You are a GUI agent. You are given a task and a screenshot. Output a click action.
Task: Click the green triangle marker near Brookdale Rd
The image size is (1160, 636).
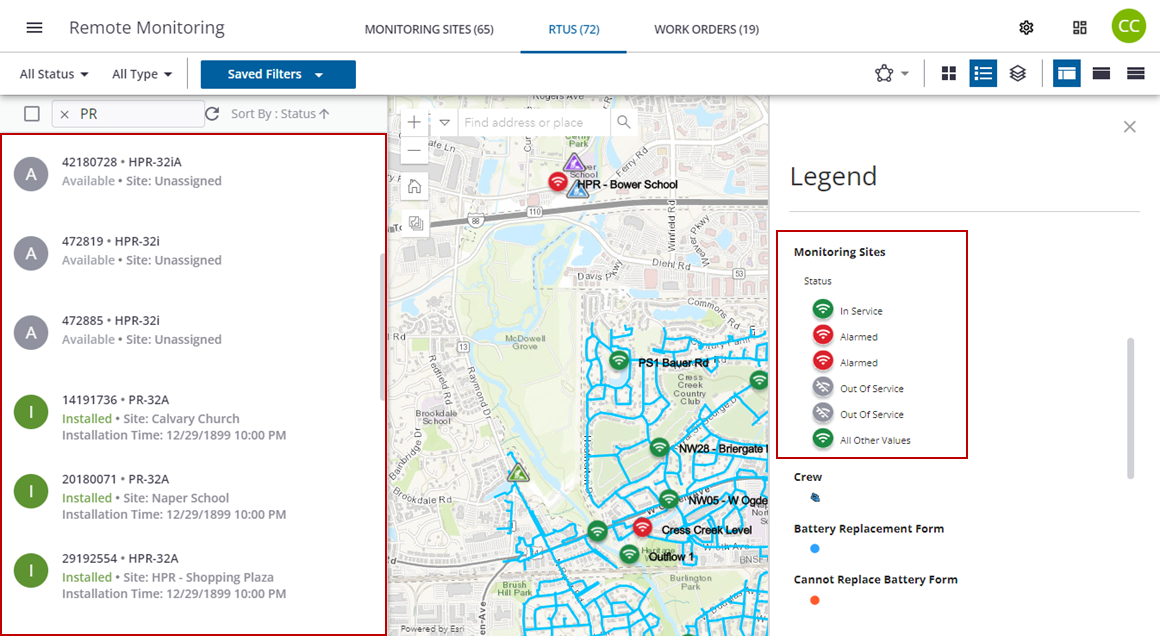coord(519,472)
